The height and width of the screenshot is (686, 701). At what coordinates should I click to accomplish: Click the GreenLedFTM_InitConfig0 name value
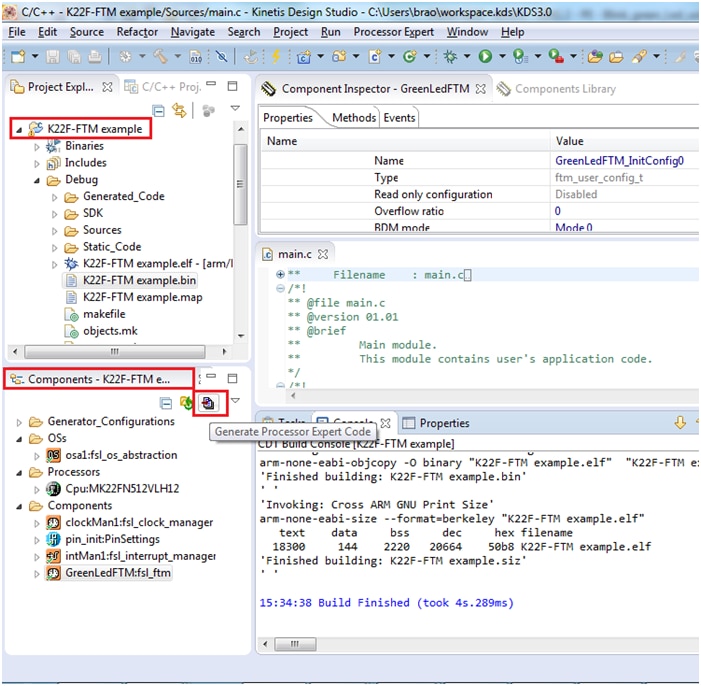619,161
